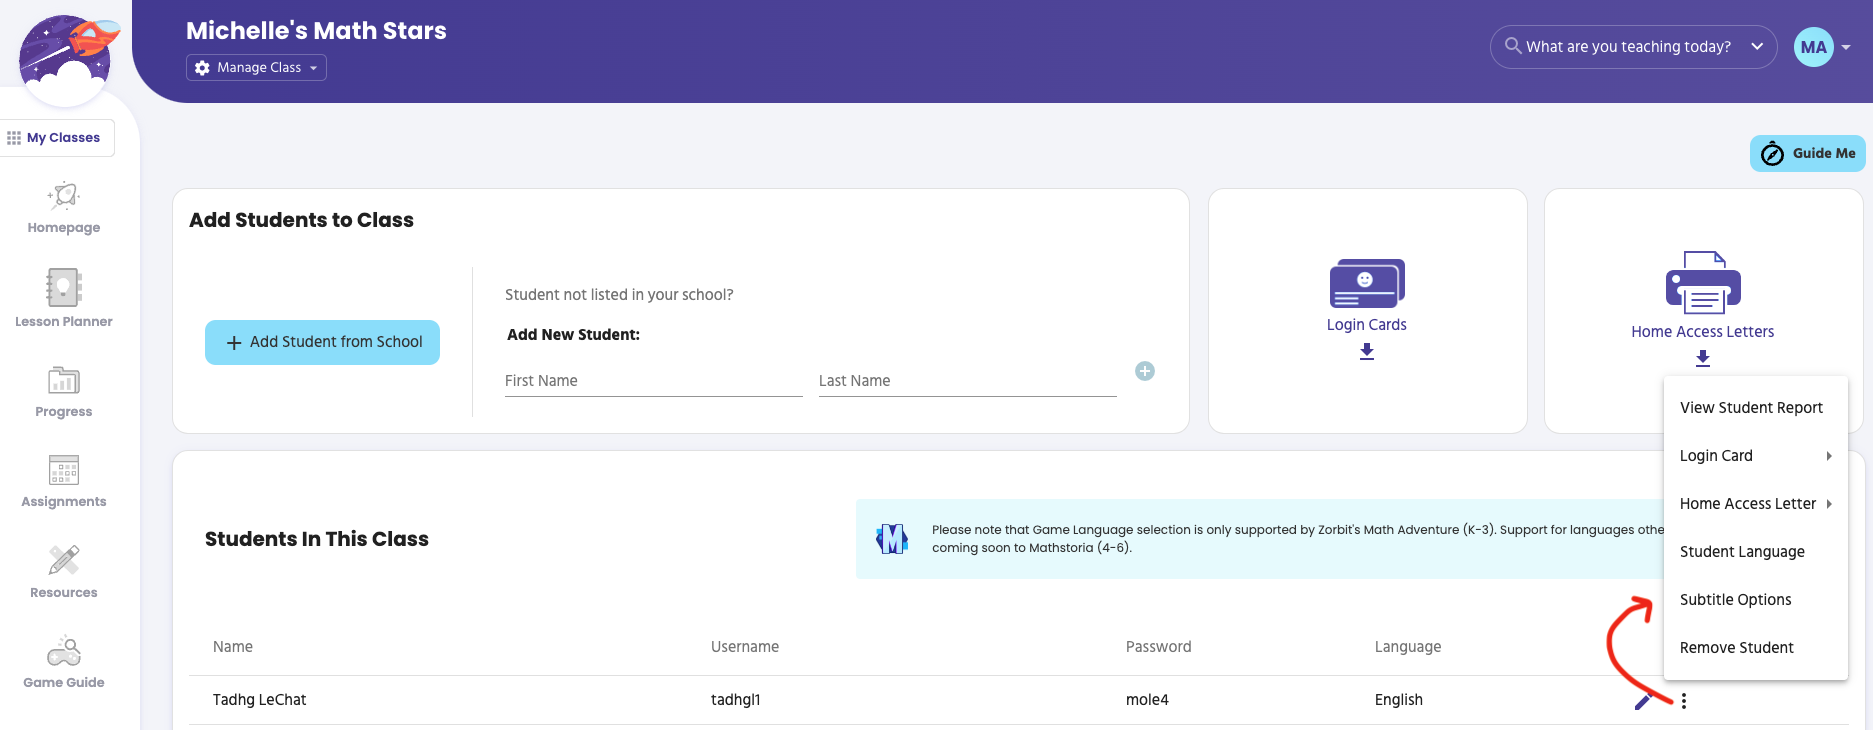Go to Progress in the sidebar

64,380
